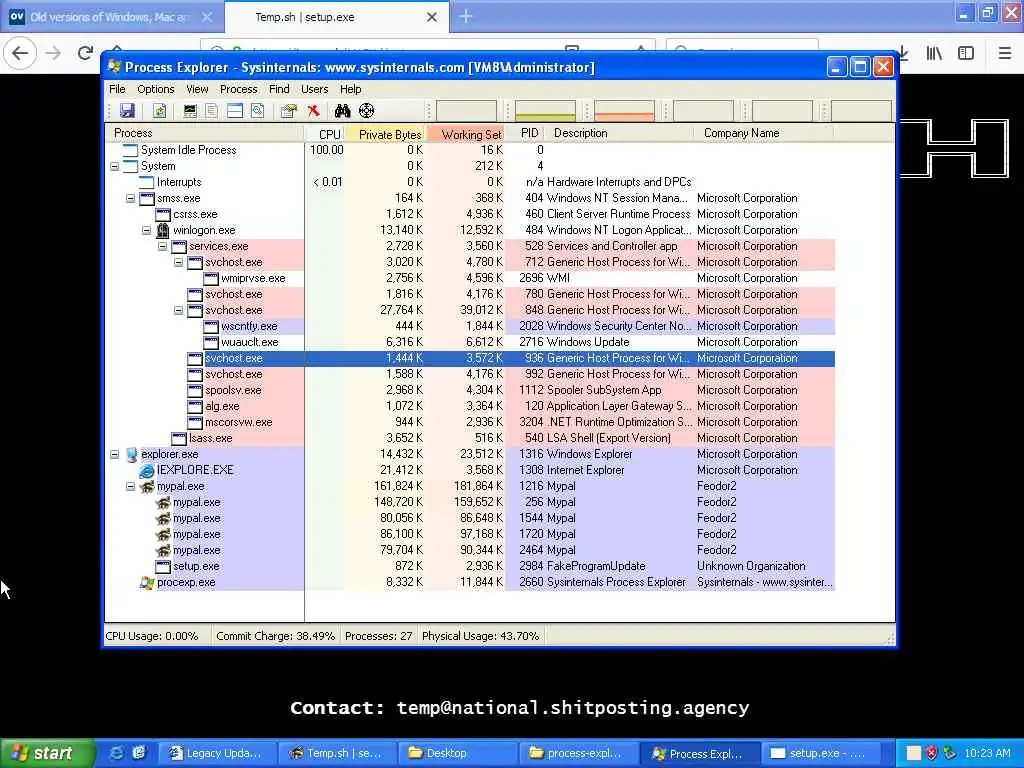The width and height of the screenshot is (1024, 768).
Task: Switch to Legacy Upda... taskbar button
Action: click(217, 753)
